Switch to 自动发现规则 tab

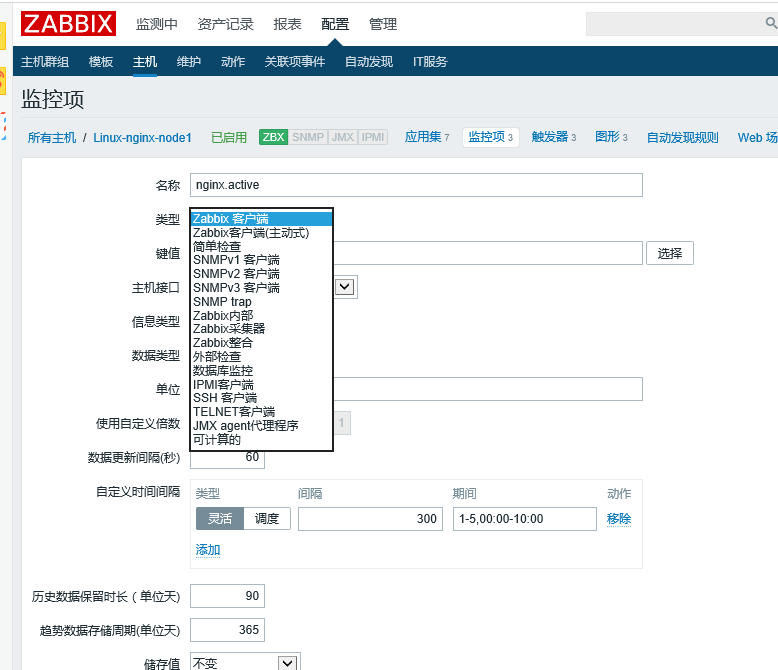[682, 137]
